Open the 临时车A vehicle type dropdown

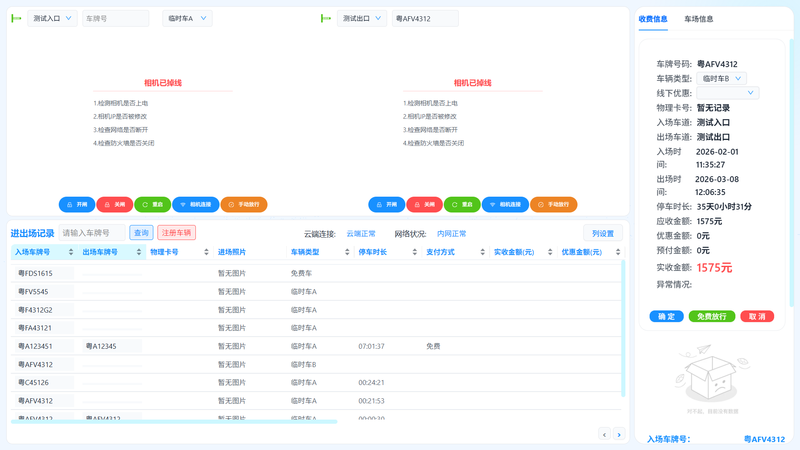point(187,18)
